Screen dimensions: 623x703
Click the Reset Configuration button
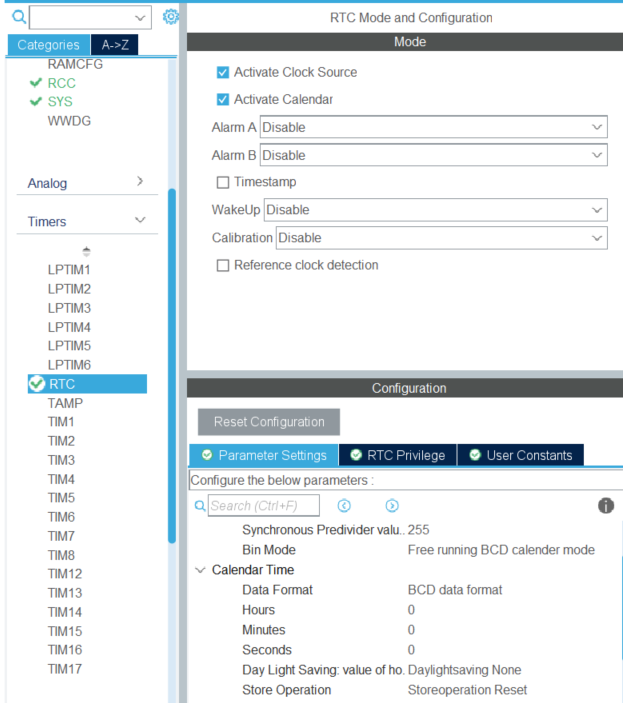click(269, 422)
